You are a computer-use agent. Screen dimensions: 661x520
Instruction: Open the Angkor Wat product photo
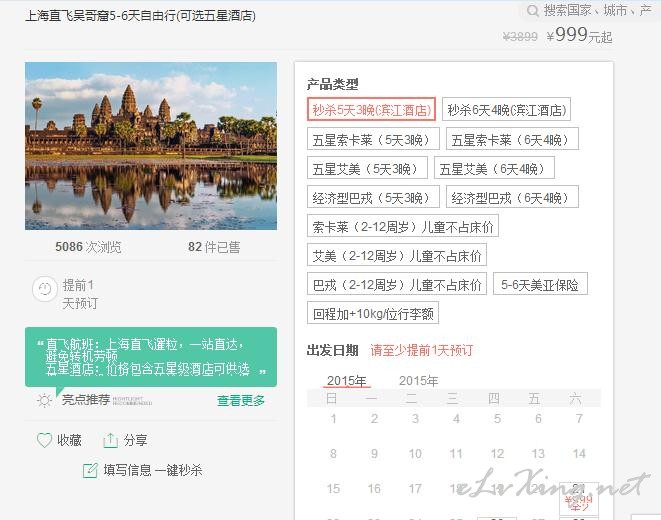(151, 146)
